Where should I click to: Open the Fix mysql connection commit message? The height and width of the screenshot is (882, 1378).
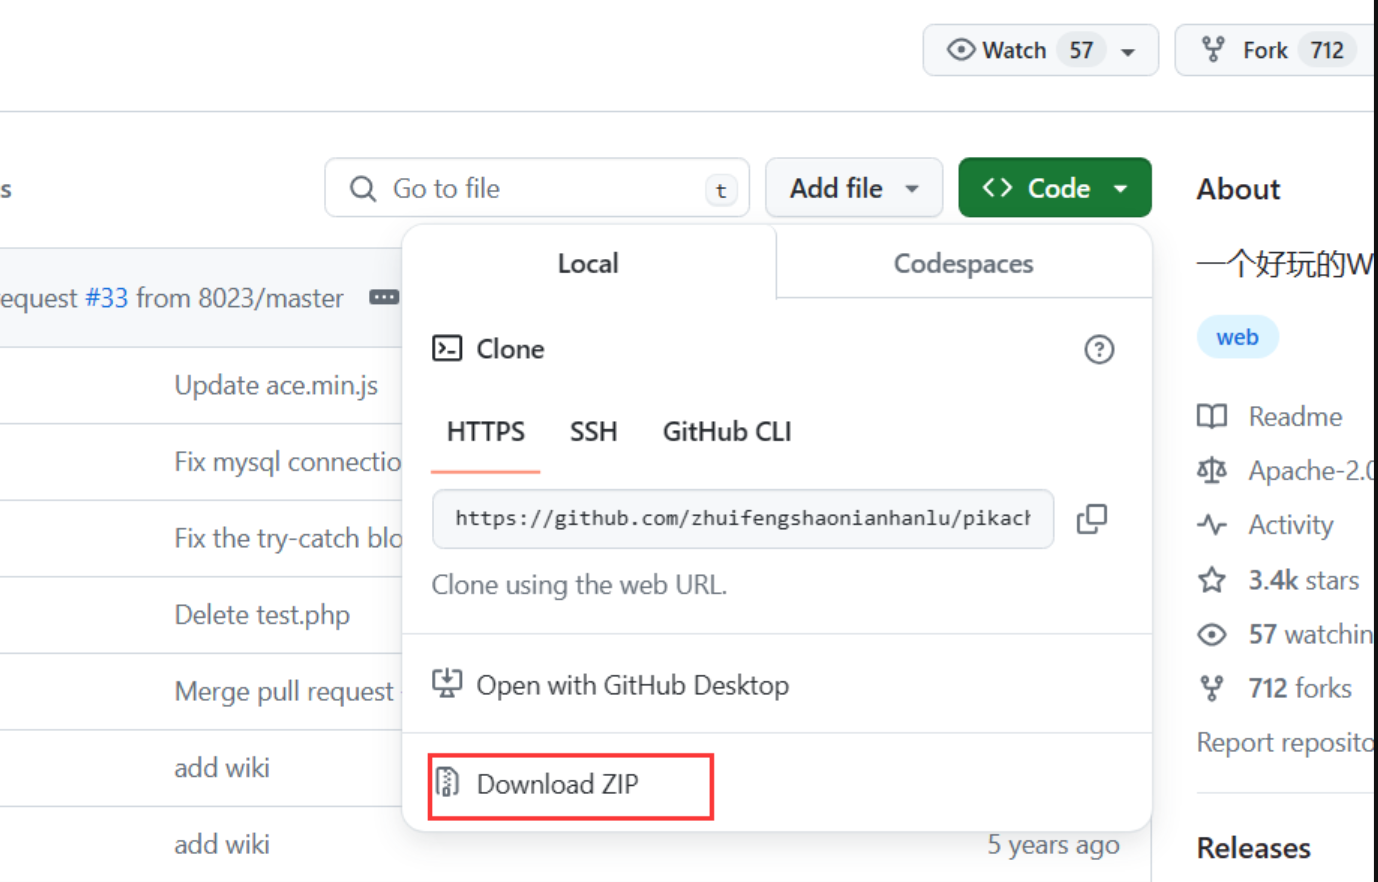(287, 461)
